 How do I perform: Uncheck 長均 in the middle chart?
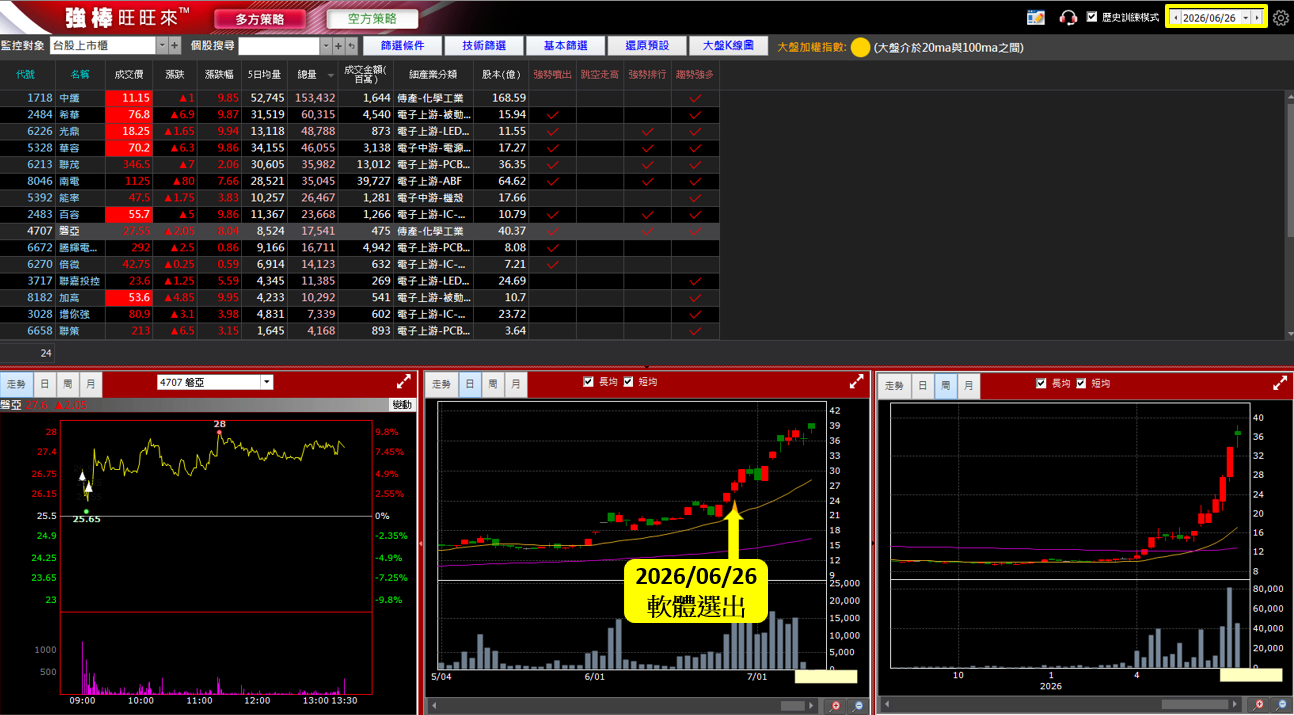point(589,382)
